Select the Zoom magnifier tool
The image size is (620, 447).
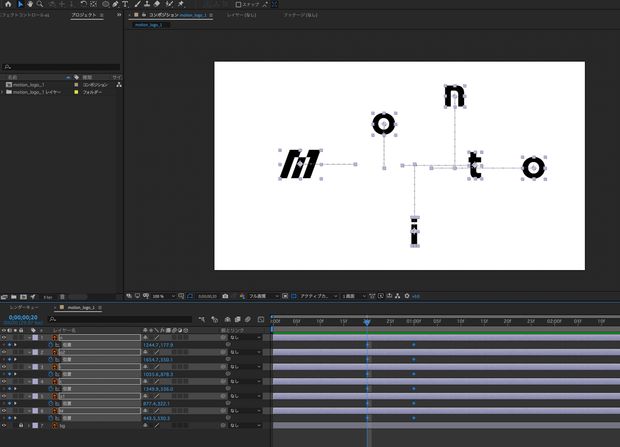[x=40, y=4]
